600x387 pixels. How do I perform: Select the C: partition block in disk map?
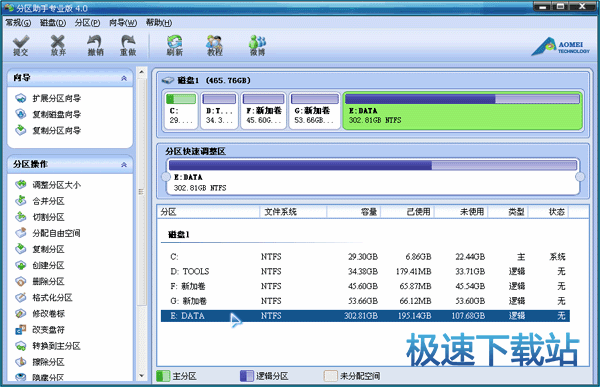pyautogui.click(x=181, y=110)
